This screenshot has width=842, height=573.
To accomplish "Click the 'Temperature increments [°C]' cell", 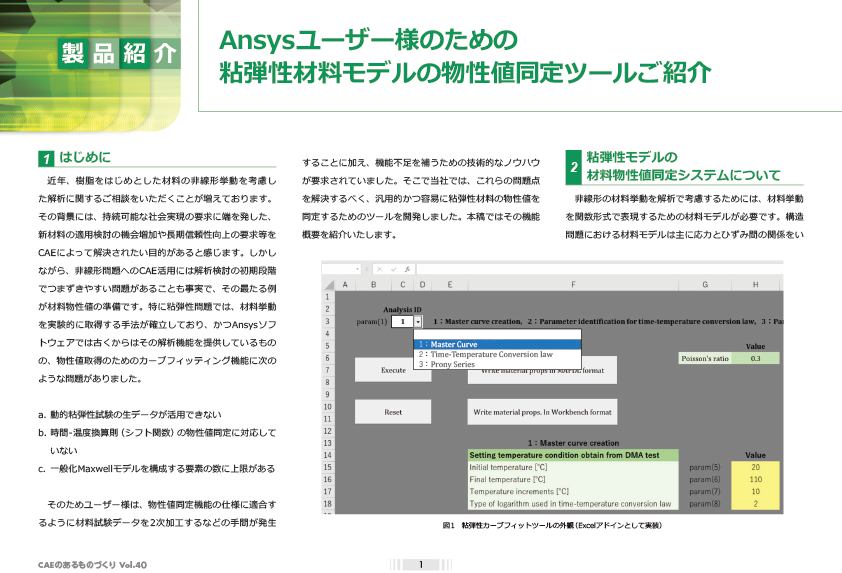I will [573, 491].
